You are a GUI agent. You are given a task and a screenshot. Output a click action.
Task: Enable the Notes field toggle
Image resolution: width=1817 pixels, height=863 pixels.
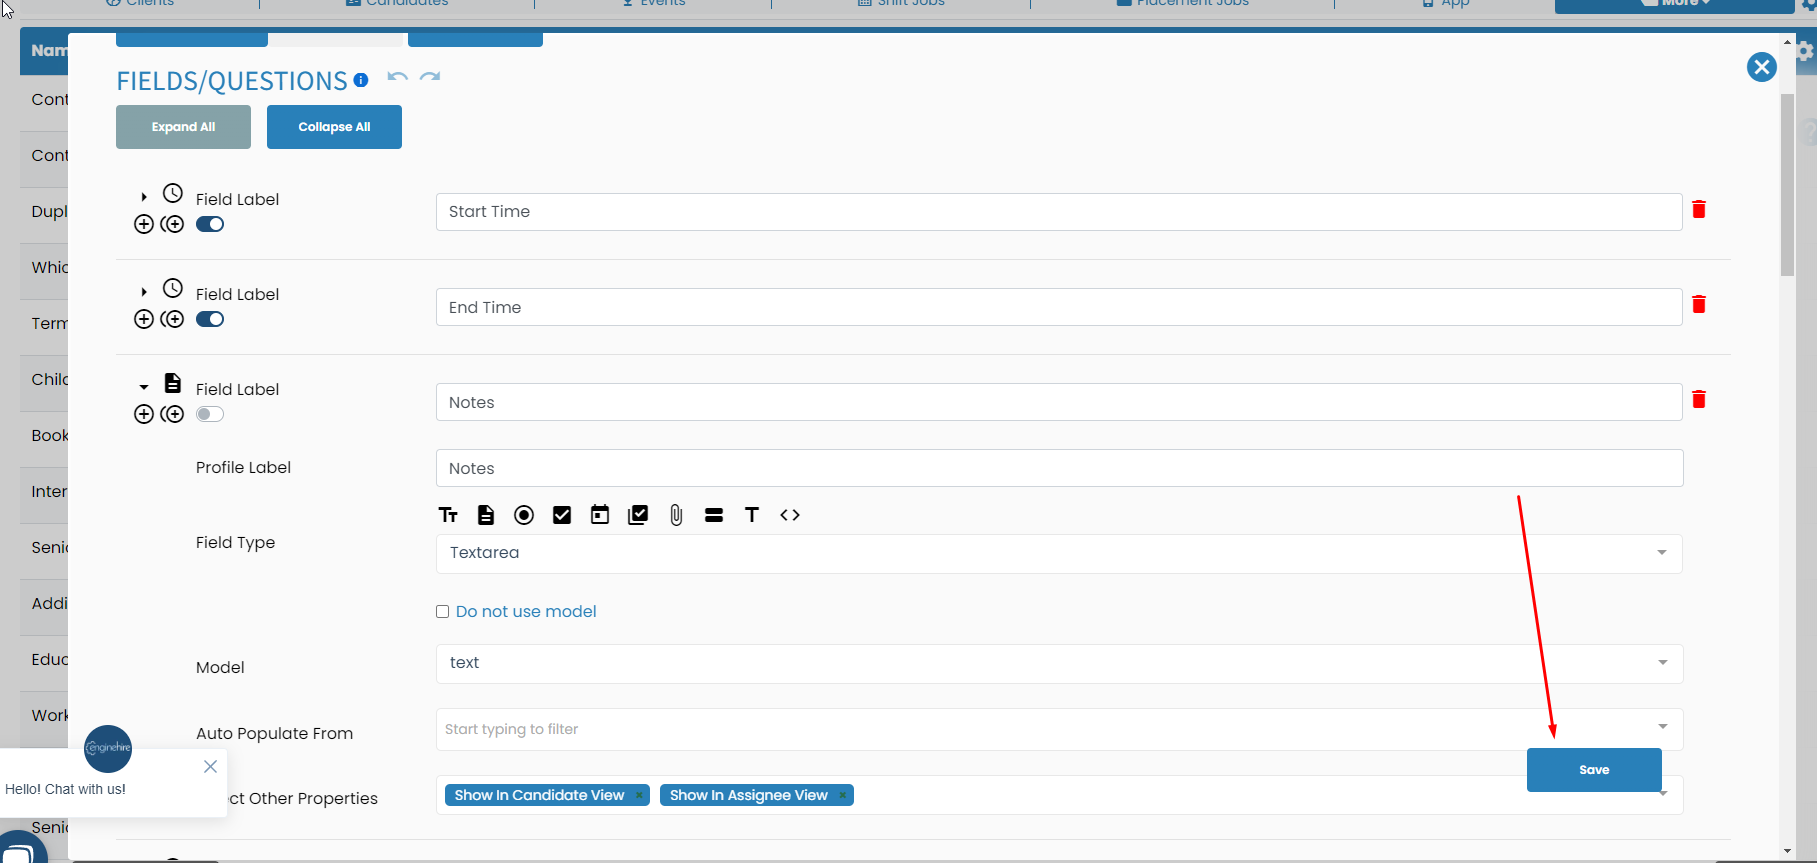pyautogui.click(x=210, y=414)
